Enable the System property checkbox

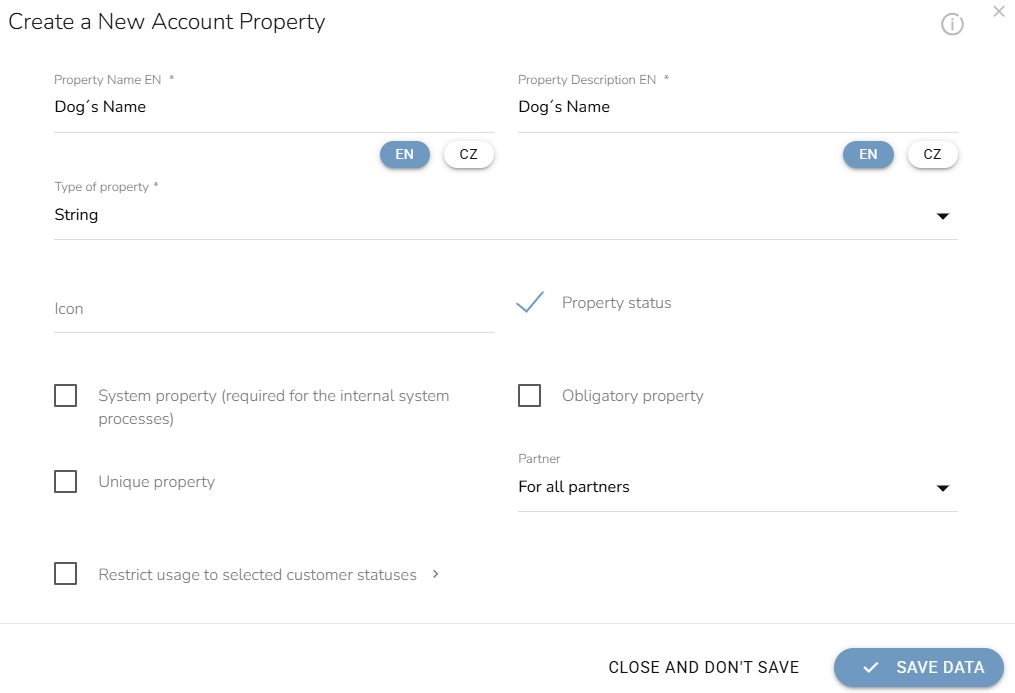(x=65, y=395)
